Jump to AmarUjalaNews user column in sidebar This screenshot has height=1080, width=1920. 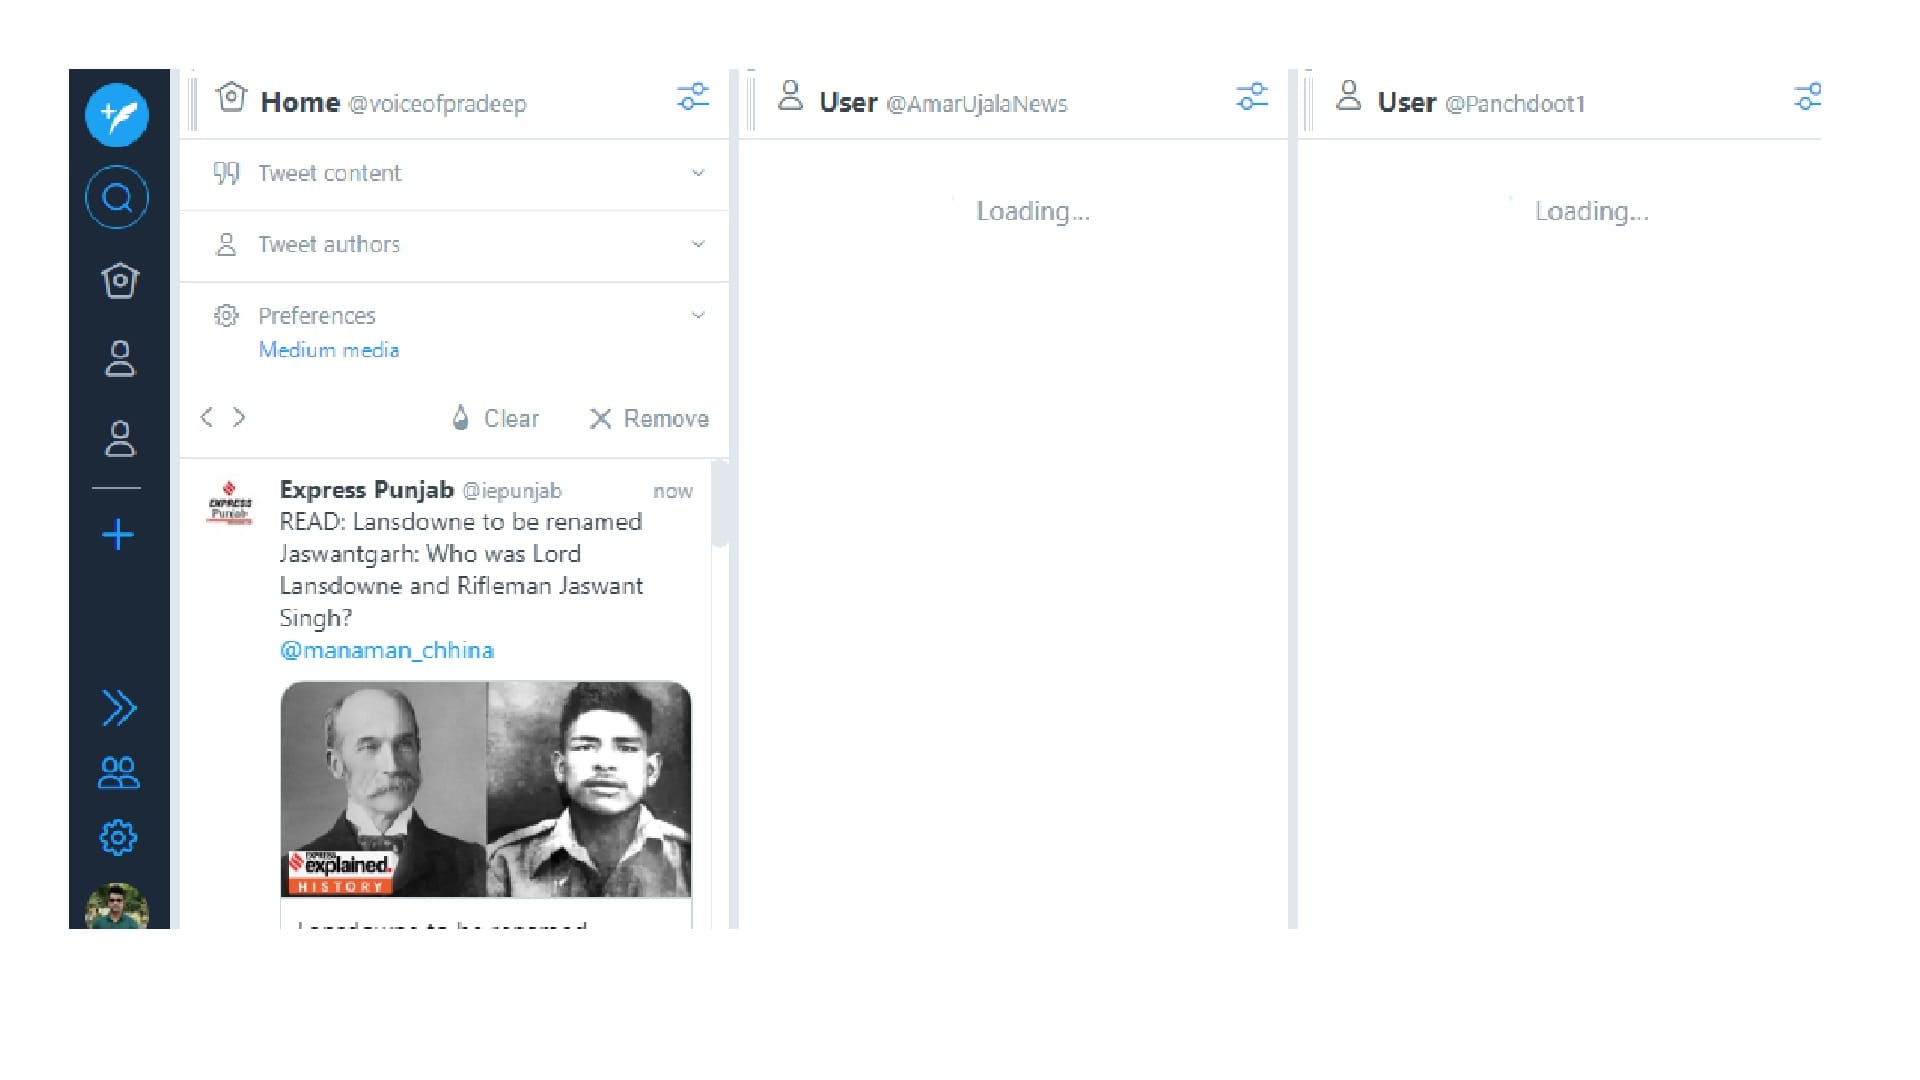point(119,358)
